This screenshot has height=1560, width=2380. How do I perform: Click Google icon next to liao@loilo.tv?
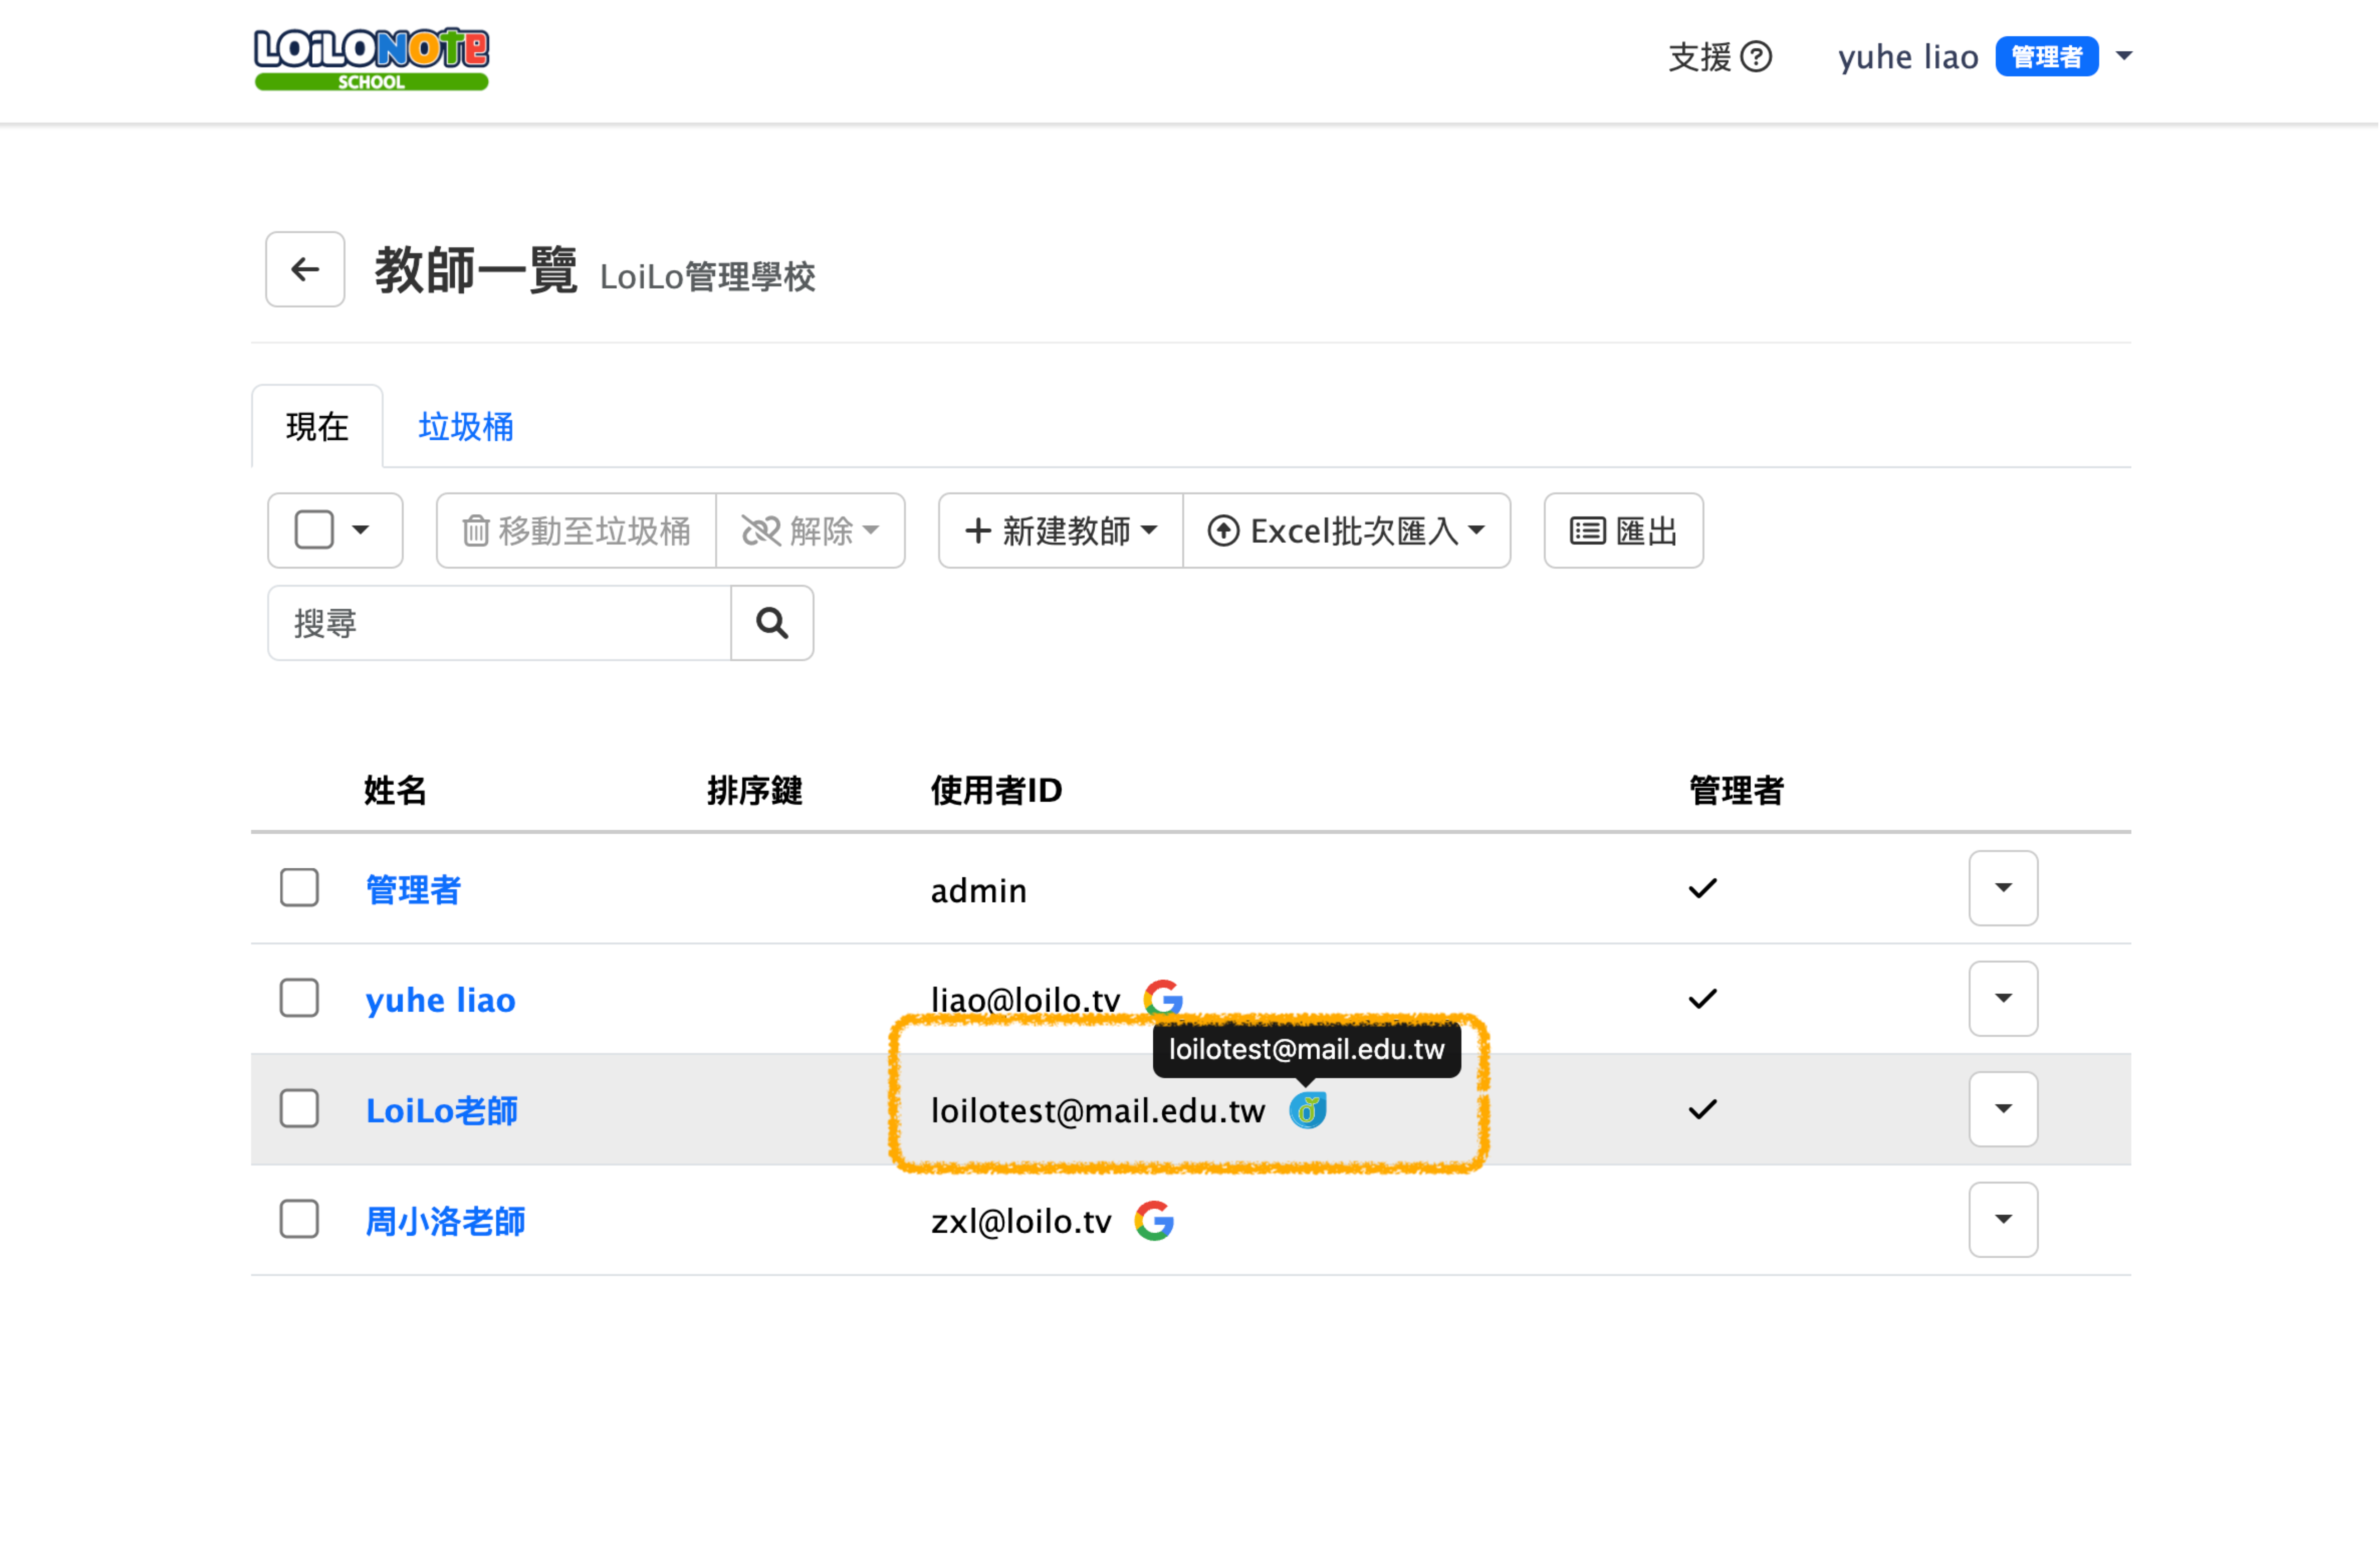point(1163,998)
